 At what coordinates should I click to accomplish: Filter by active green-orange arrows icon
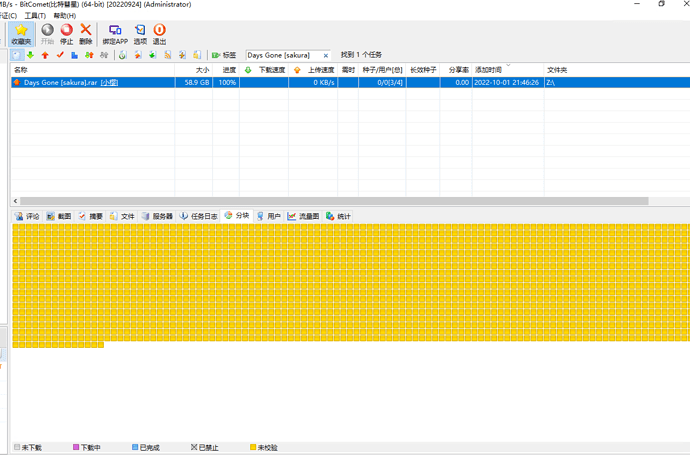click(89, 55)
